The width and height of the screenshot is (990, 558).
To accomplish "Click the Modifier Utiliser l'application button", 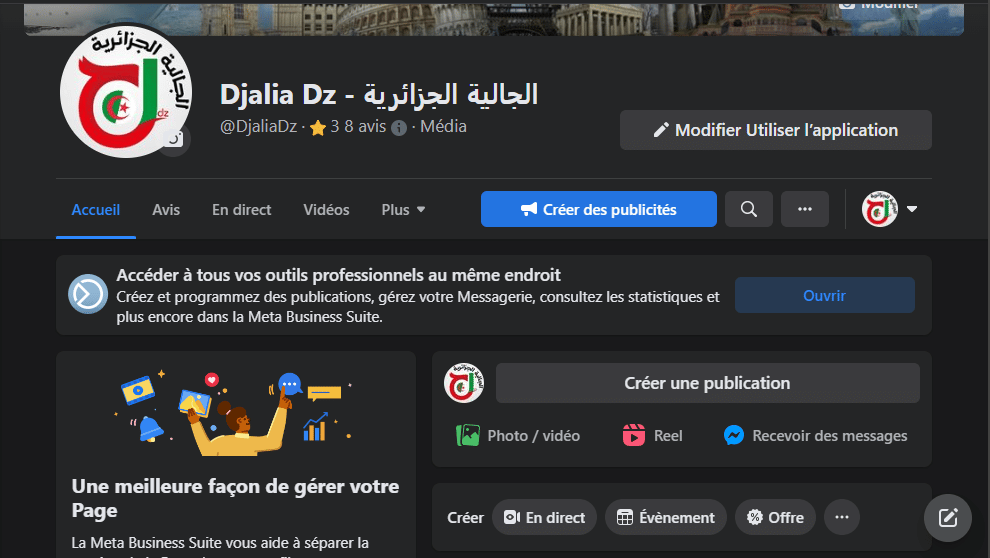I will point(775,130).
